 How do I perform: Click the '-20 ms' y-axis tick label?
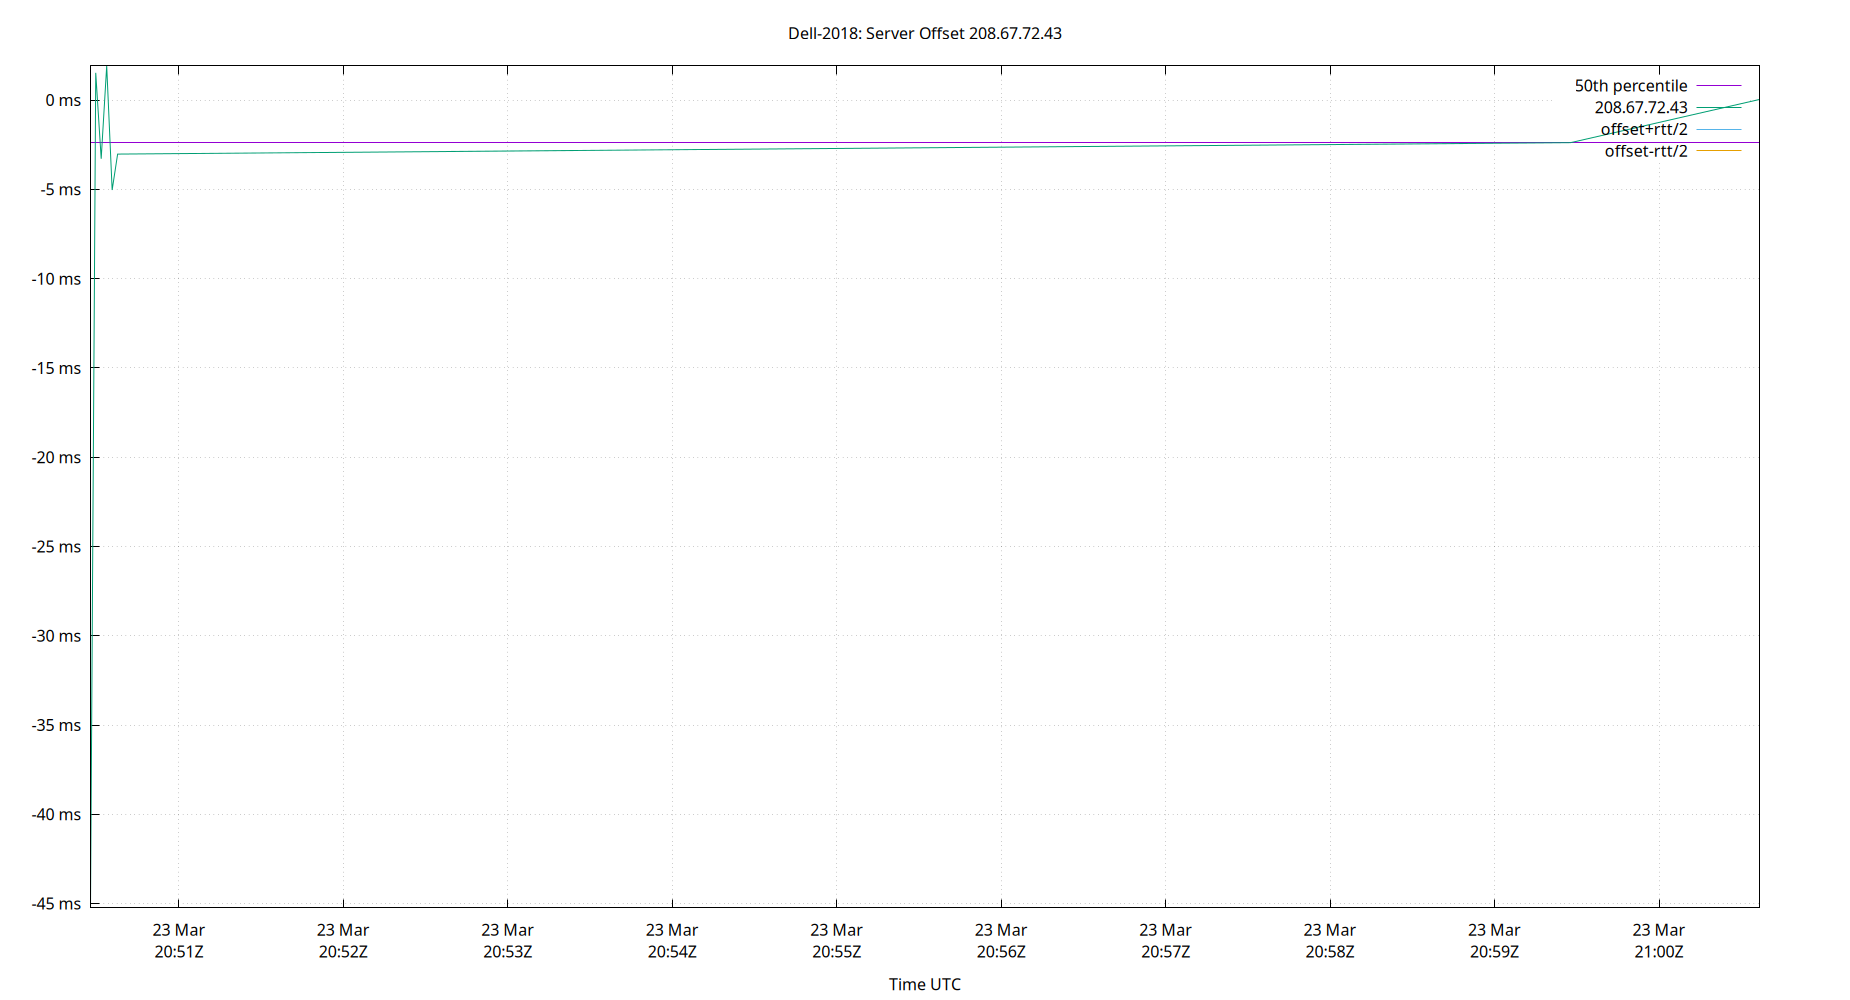[x=56, y=458]
